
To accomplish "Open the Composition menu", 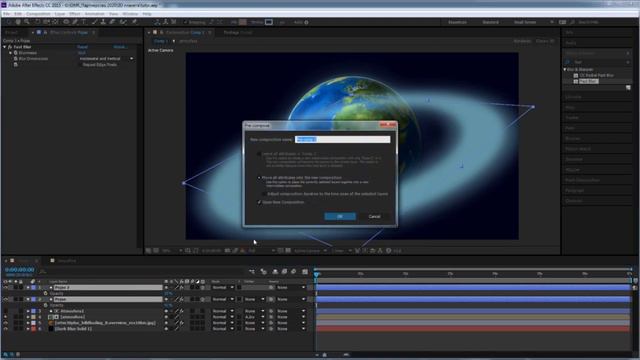I will [38, 14].
